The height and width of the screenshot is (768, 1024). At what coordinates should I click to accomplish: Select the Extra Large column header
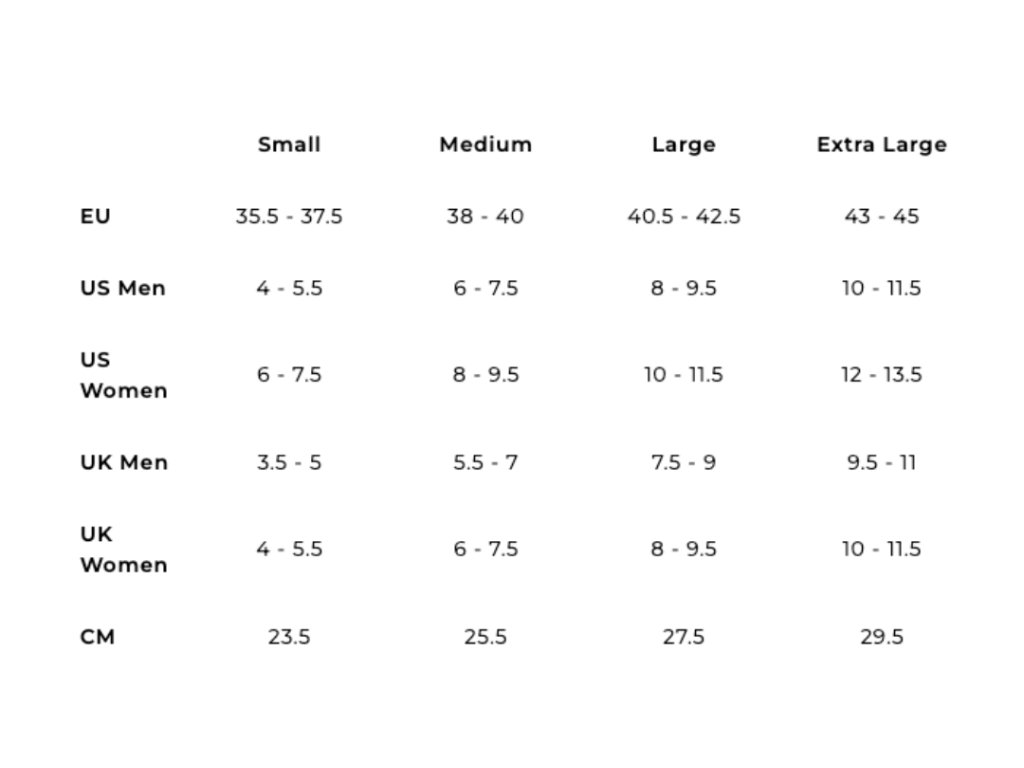click(x=881, y=144)
